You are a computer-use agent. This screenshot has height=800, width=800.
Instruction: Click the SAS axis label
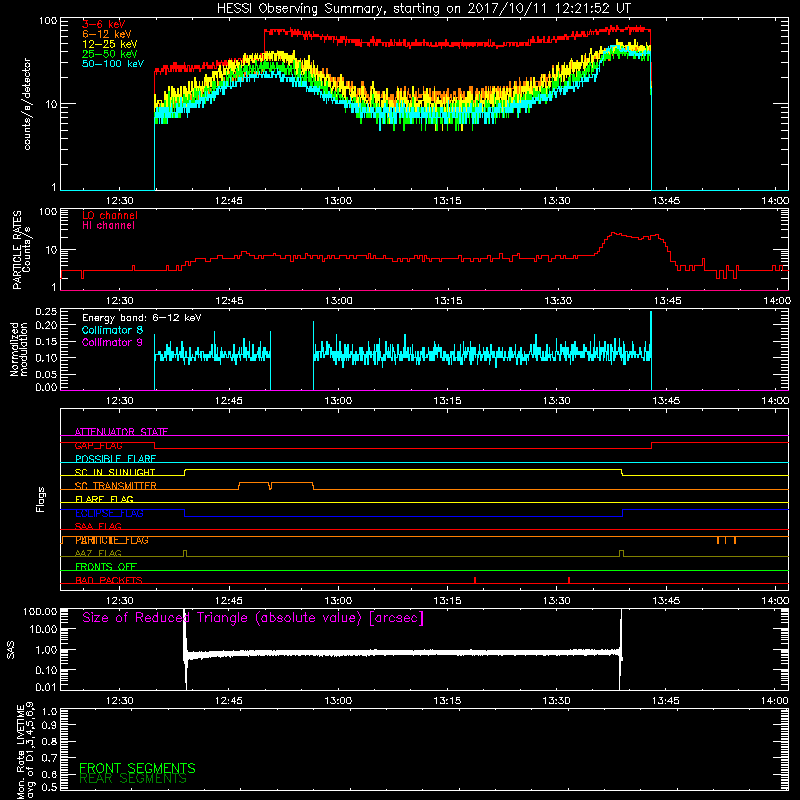[x=11, y=650]
